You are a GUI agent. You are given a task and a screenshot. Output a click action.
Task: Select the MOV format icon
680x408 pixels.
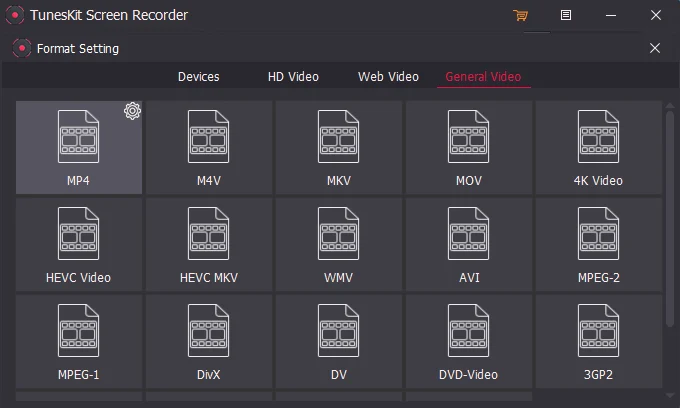click(x=469, y=137)
